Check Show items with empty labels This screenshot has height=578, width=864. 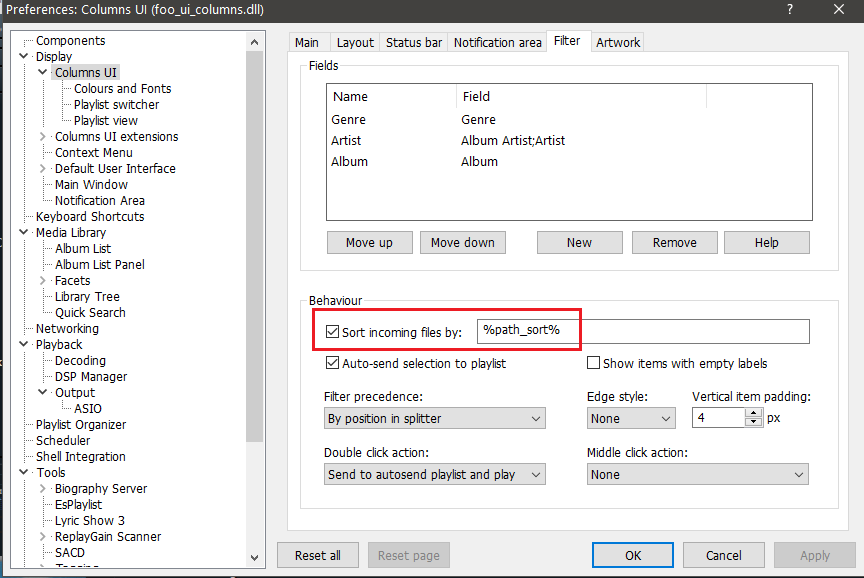pos(594,363)
